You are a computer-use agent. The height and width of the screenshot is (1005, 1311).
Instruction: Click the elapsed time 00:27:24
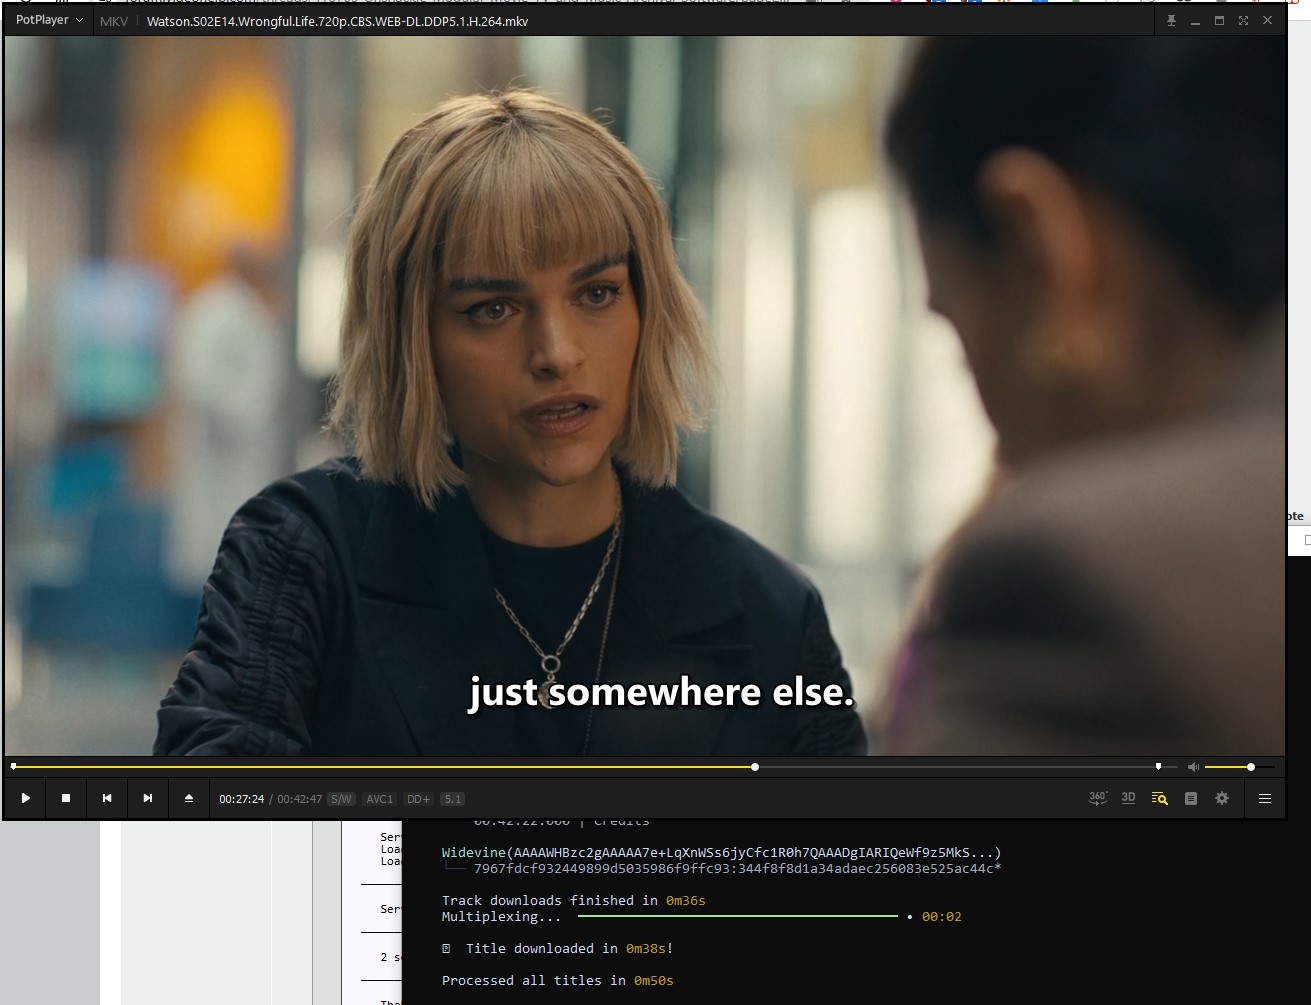click(242, 799)
